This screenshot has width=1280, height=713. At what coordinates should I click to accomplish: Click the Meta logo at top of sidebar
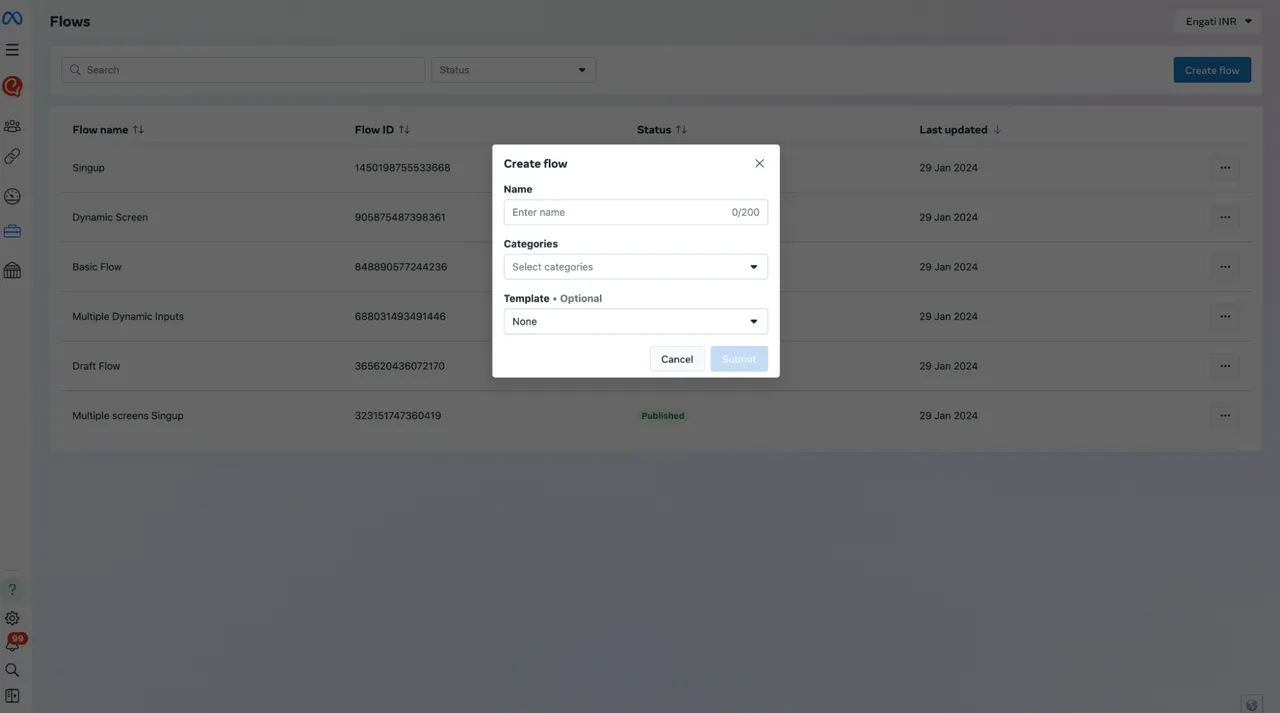point(12,17)
